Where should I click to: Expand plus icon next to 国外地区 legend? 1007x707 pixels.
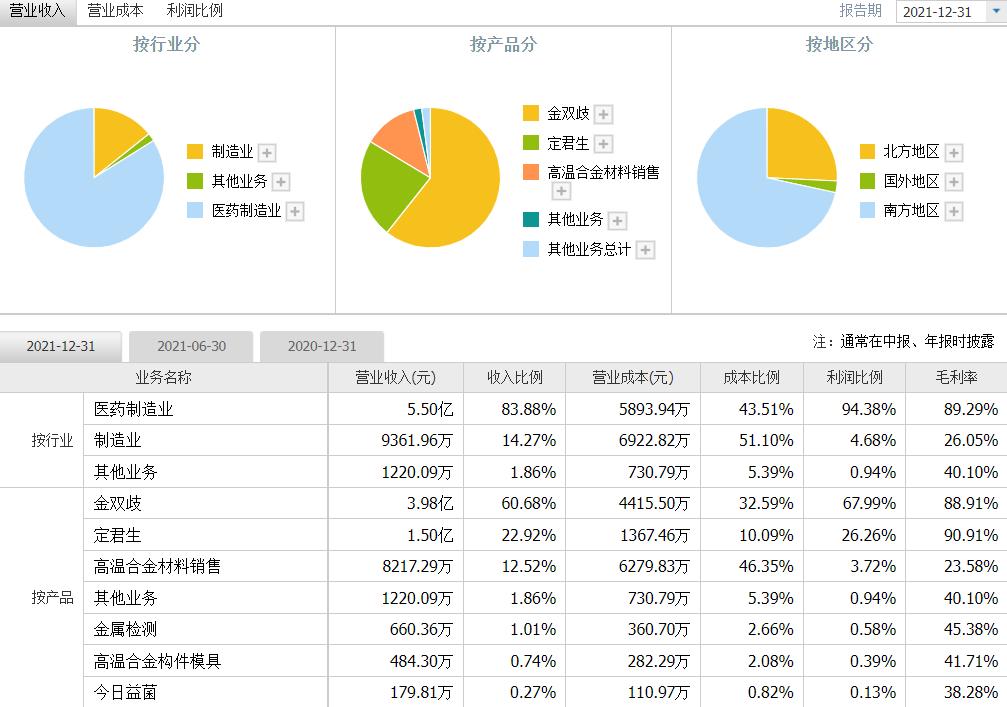click(953, 182)
